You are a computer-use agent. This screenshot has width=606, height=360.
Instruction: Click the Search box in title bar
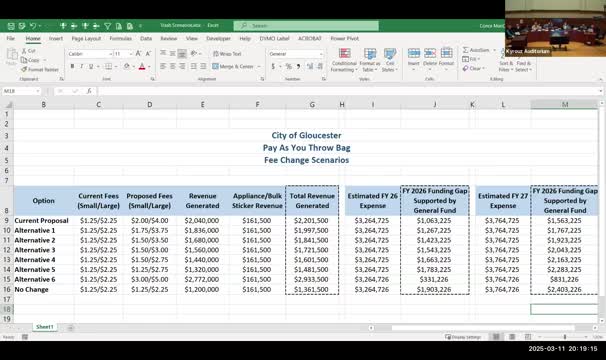pos(306,26)
